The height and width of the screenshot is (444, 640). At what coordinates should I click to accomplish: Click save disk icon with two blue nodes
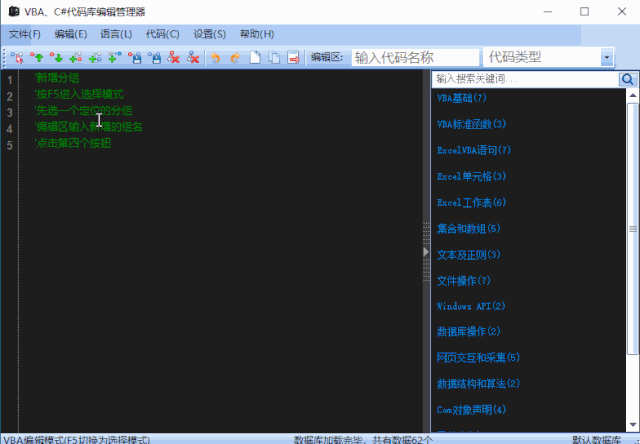[x=154, y=58]
